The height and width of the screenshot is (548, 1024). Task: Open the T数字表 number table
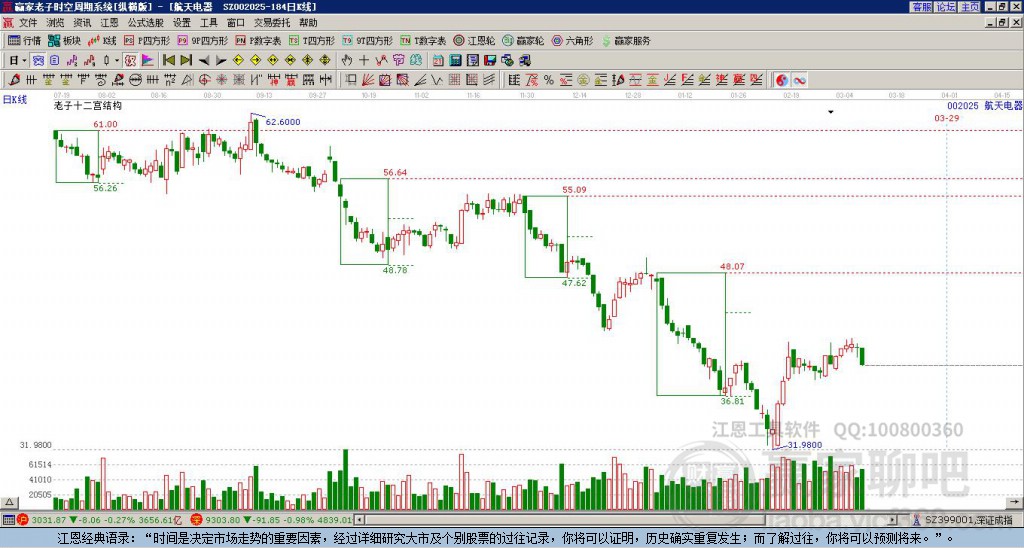coord(423,40)
